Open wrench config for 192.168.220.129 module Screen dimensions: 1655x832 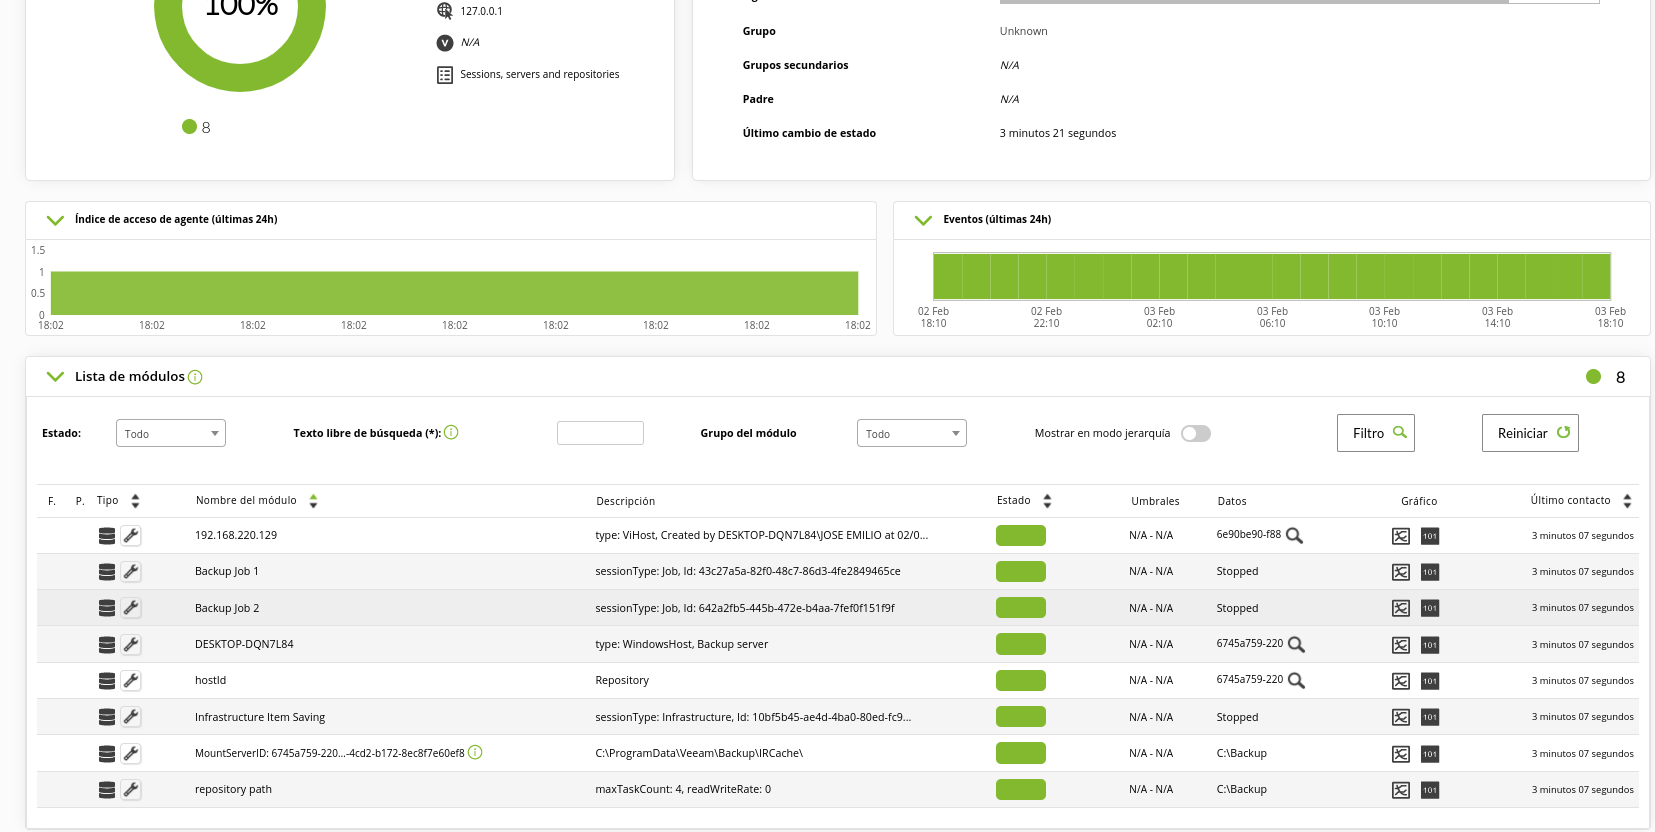pos(131,536)
